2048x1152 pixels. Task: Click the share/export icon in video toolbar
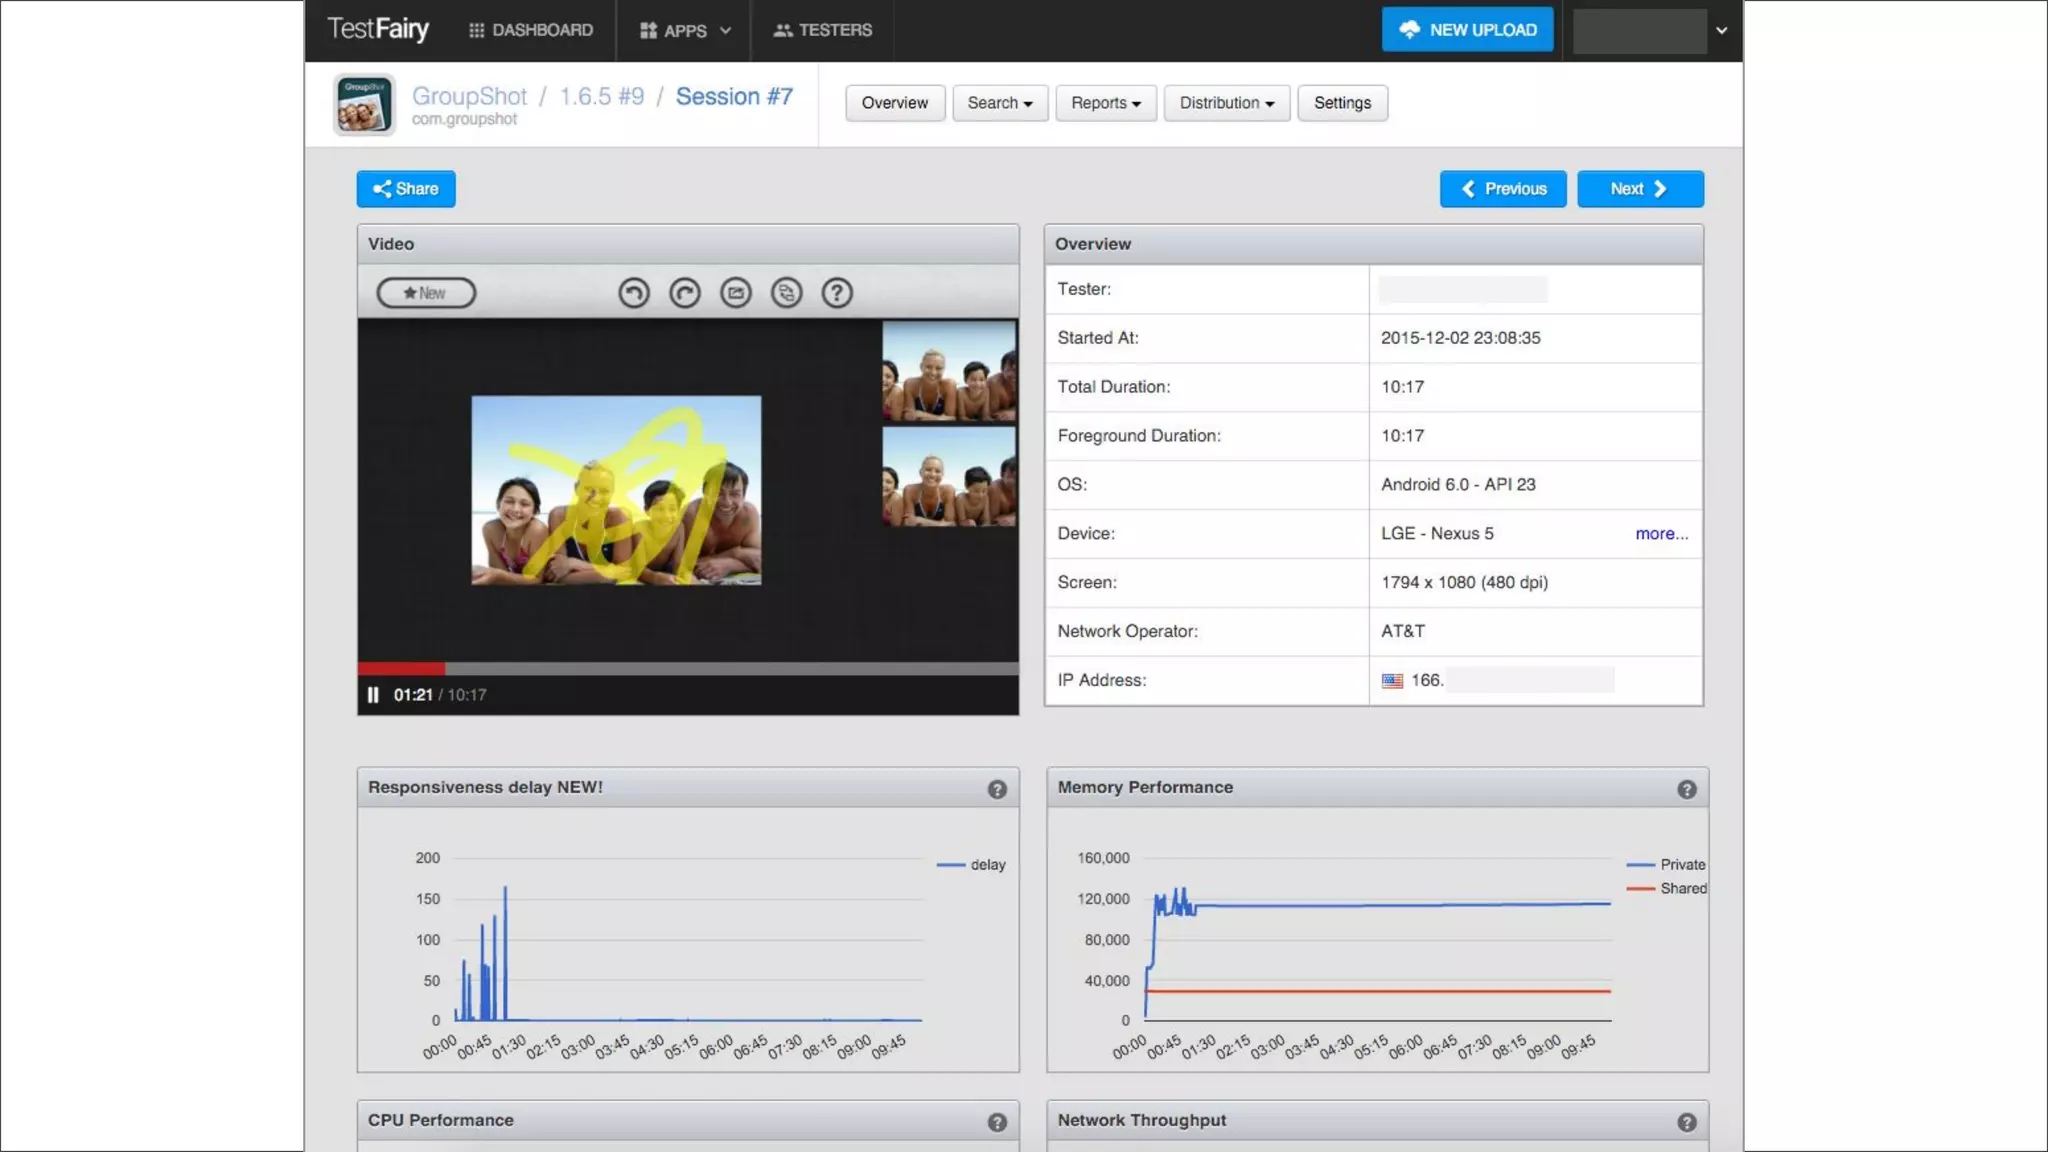736,293
